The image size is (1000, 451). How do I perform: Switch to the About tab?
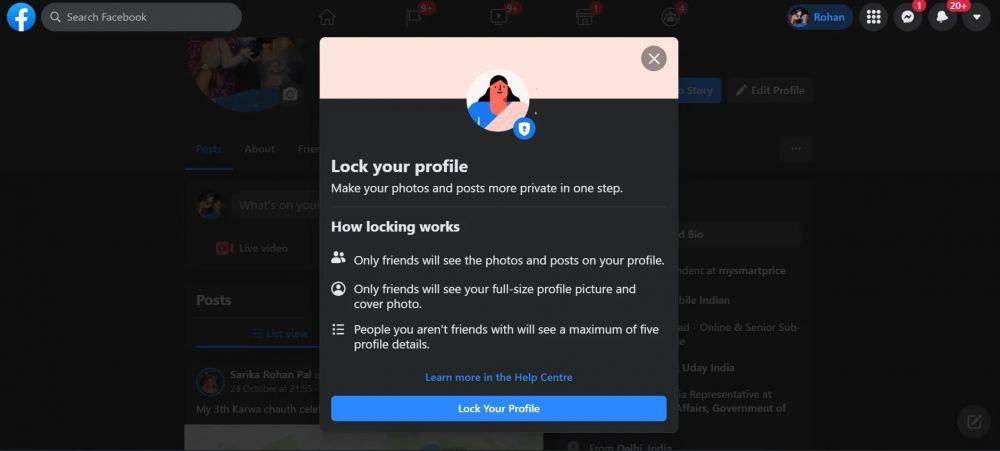260,149
